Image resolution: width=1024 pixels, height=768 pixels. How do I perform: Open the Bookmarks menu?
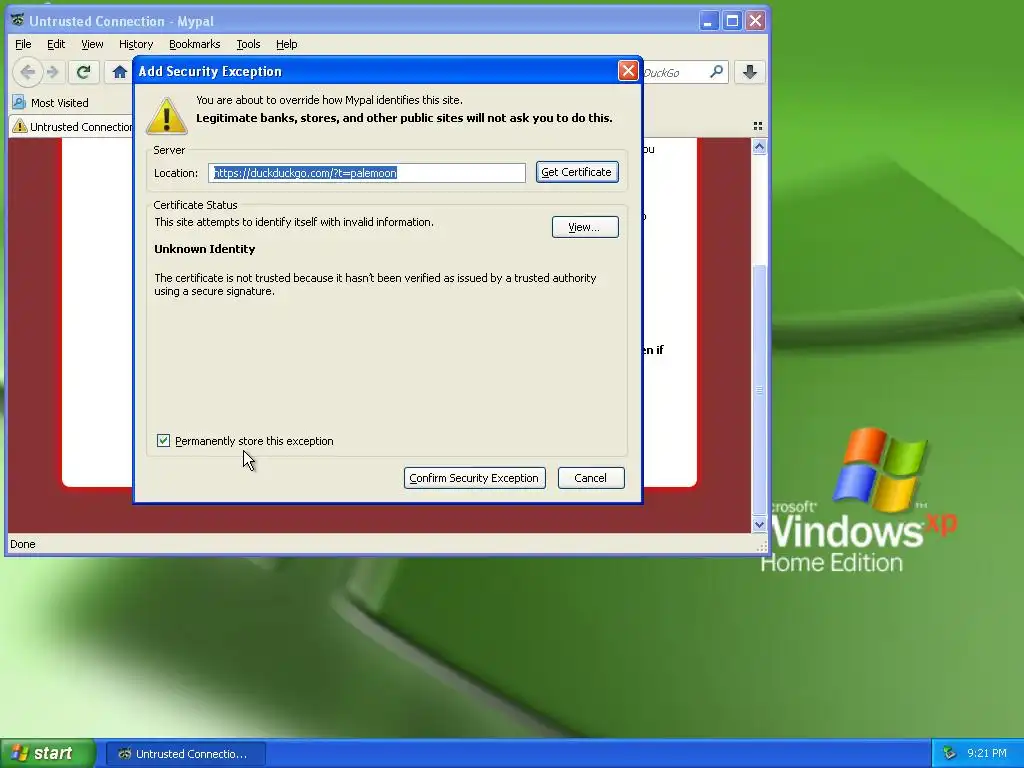(x=195, y=44)
